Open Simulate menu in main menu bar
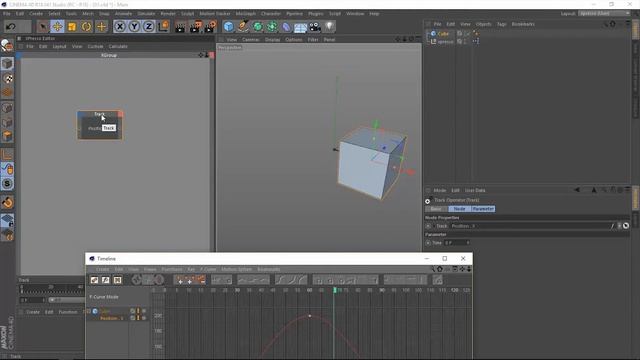This screenshot has width=640, height=360. coord(146,14)
